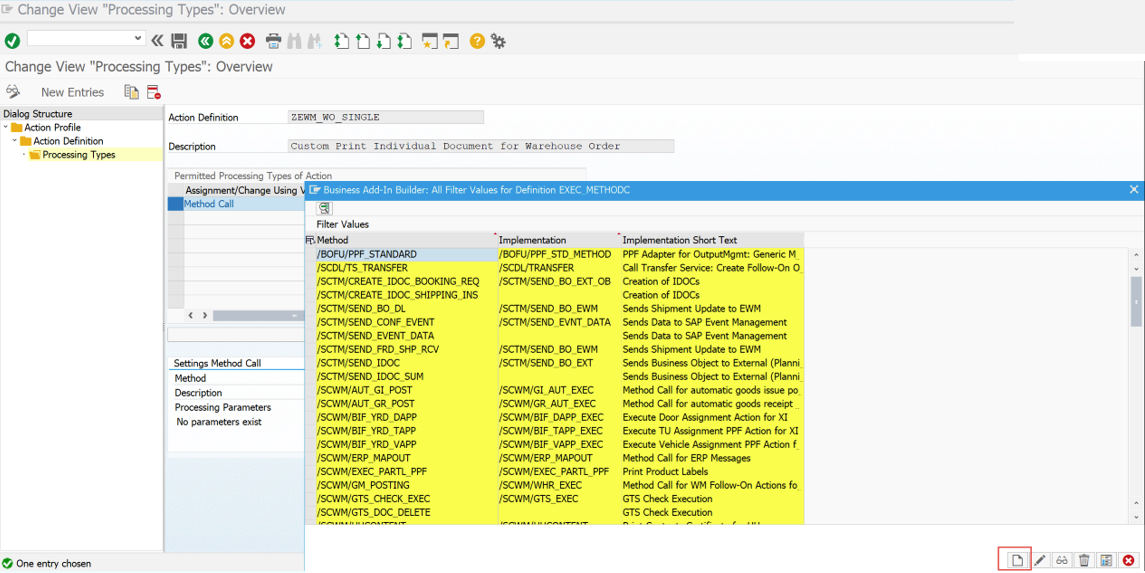Open the command field dropdown
This screenshot has width=1145, height=573.
click(x=139, y=38)
